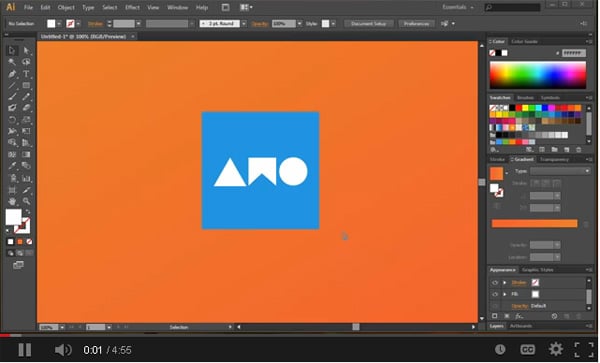Select the Symbol Sprayer tool
The height and width of the screenshot is (363, 600).
point(12,178)
